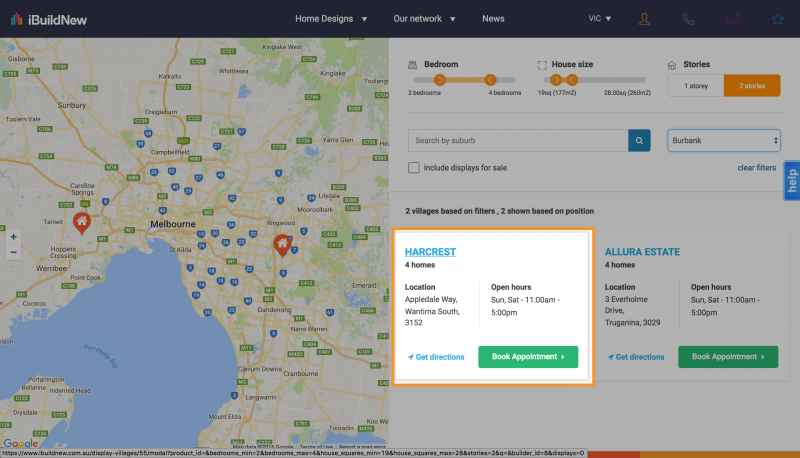Image resolution: width=800 pixels, height=458 pixels.
Task: Zoom in the map with plus button
Action: click(13, 237)
